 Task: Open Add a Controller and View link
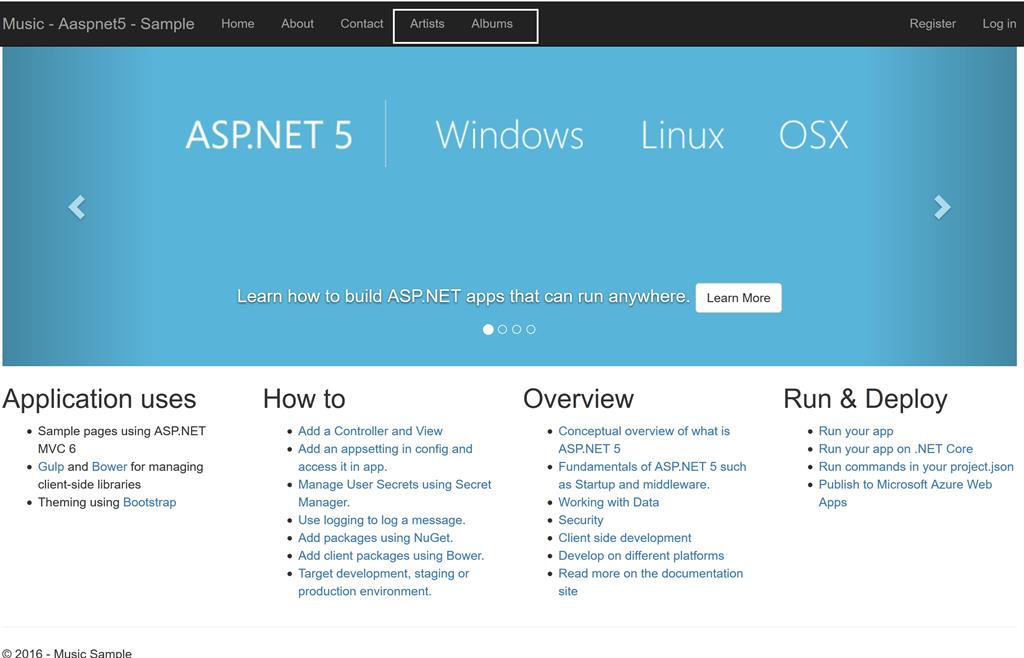(x=370, y=431)
